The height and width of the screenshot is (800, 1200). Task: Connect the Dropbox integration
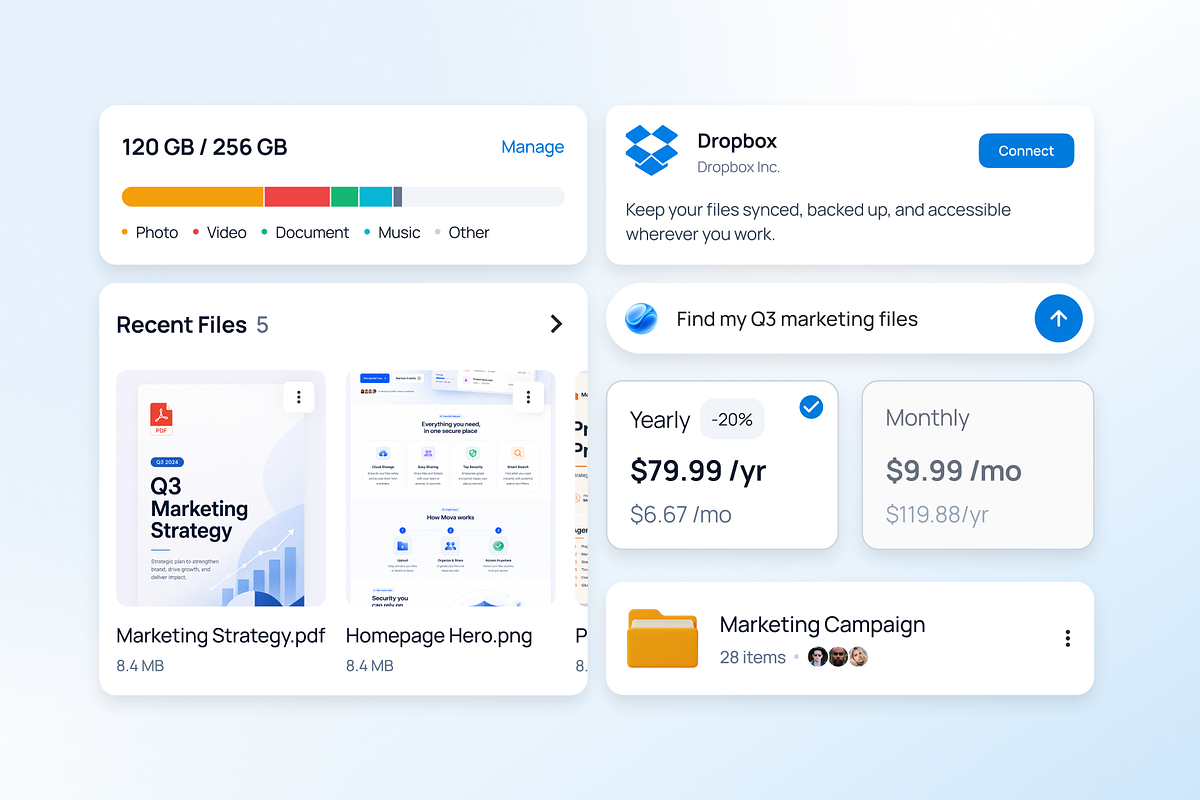pyautogui.click(x=1026, y=151)
